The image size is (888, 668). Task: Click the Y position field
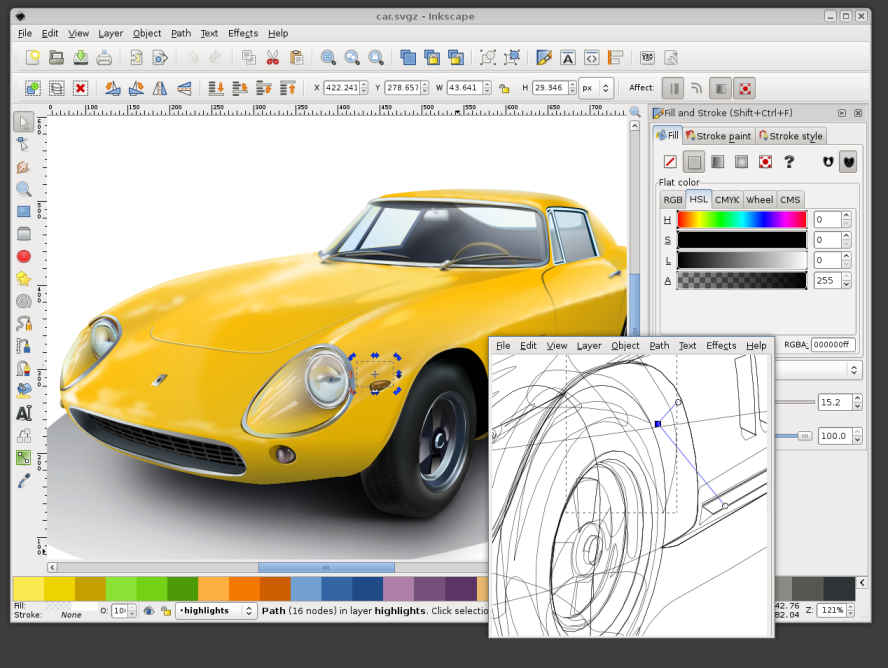pyautogui.click(x=402, y=88)
